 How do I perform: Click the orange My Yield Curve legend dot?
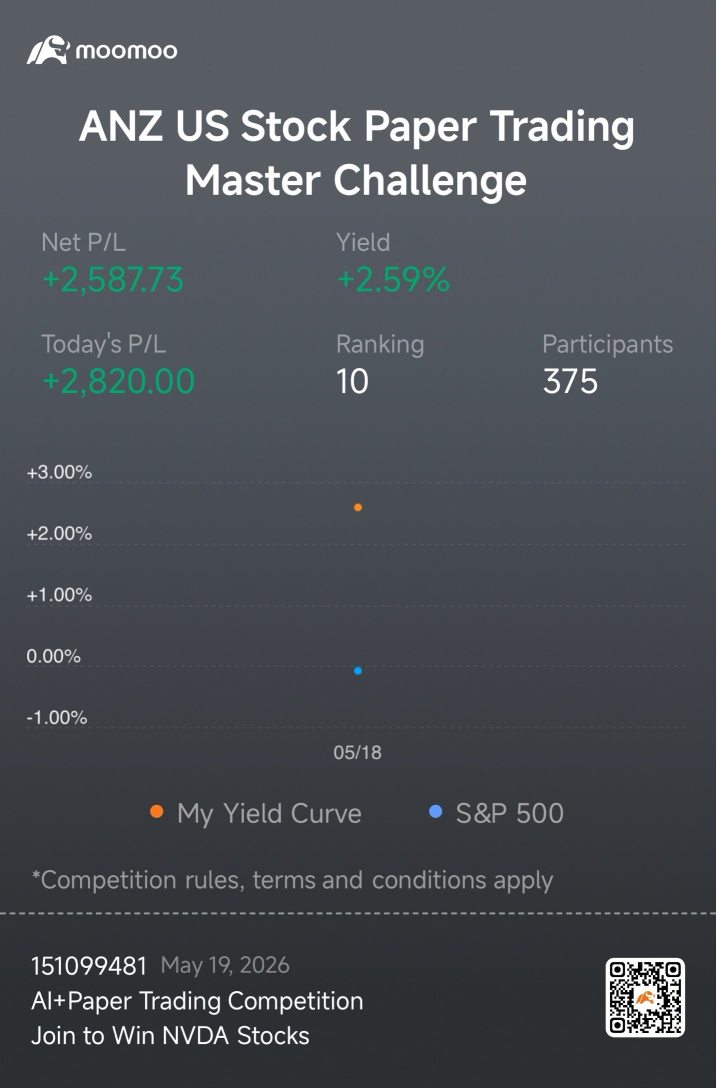pos(157,811)
